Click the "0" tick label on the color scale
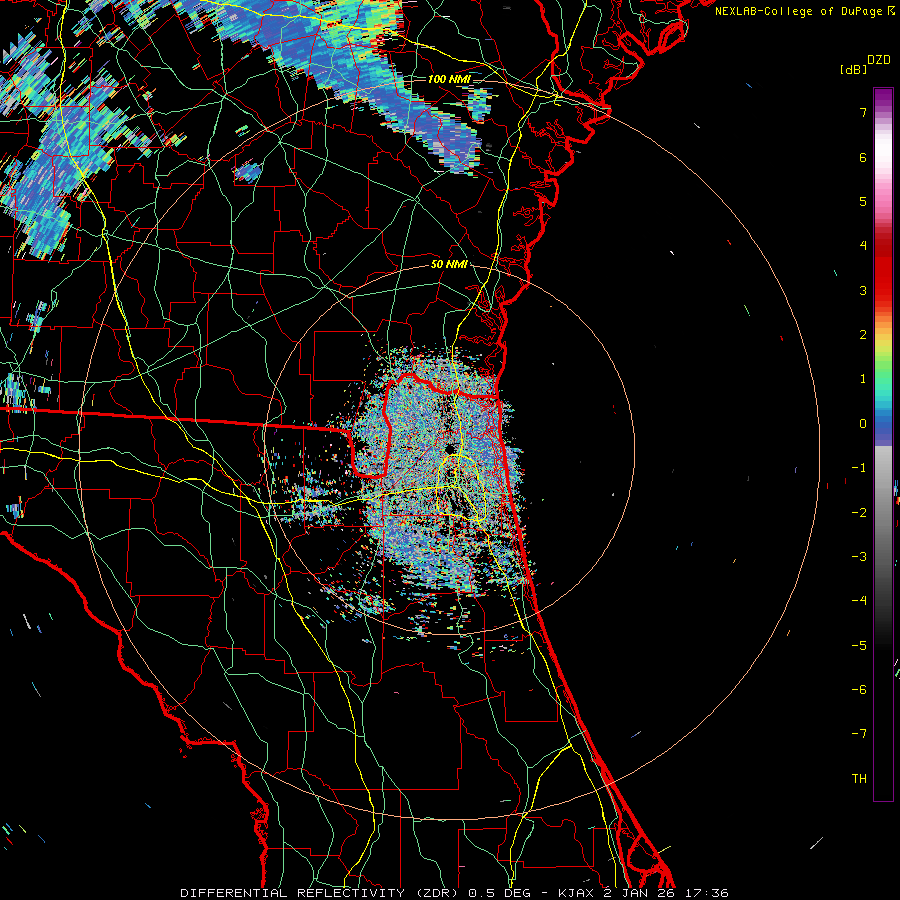The width and height of the screenshot is (900, 900). (x=863, y=424)
